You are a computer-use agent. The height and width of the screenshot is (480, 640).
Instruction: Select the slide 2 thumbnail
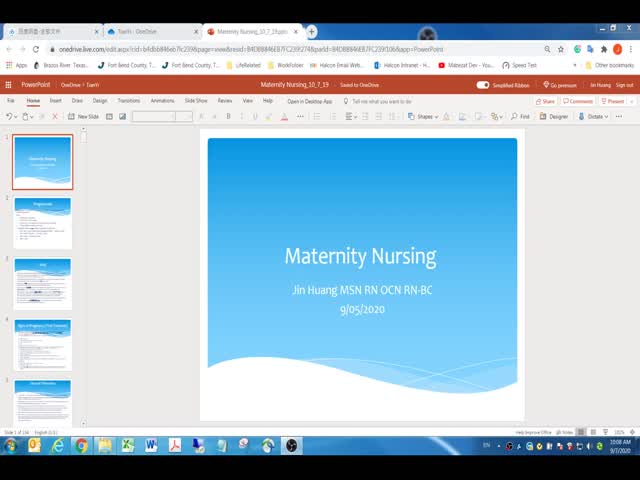point(43,223)
